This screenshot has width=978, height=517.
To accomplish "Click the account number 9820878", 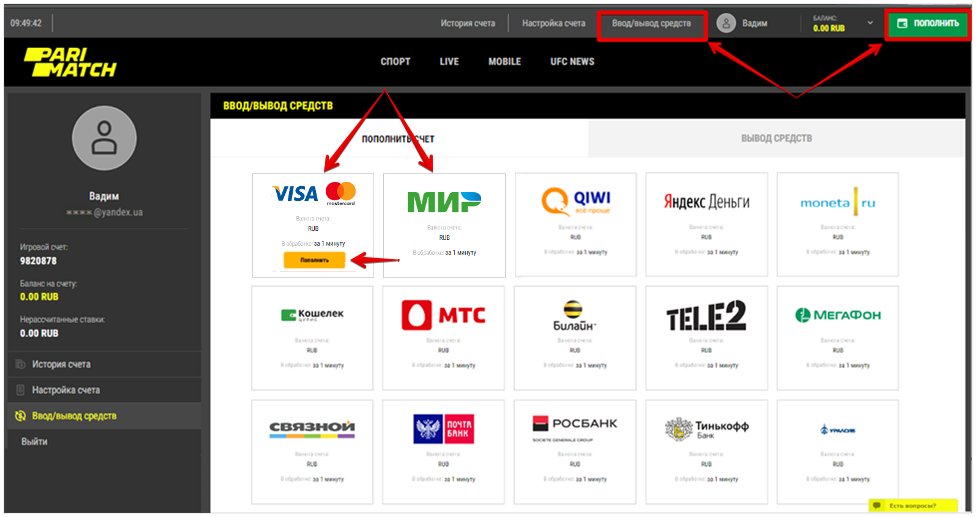I will coord(38,261).
